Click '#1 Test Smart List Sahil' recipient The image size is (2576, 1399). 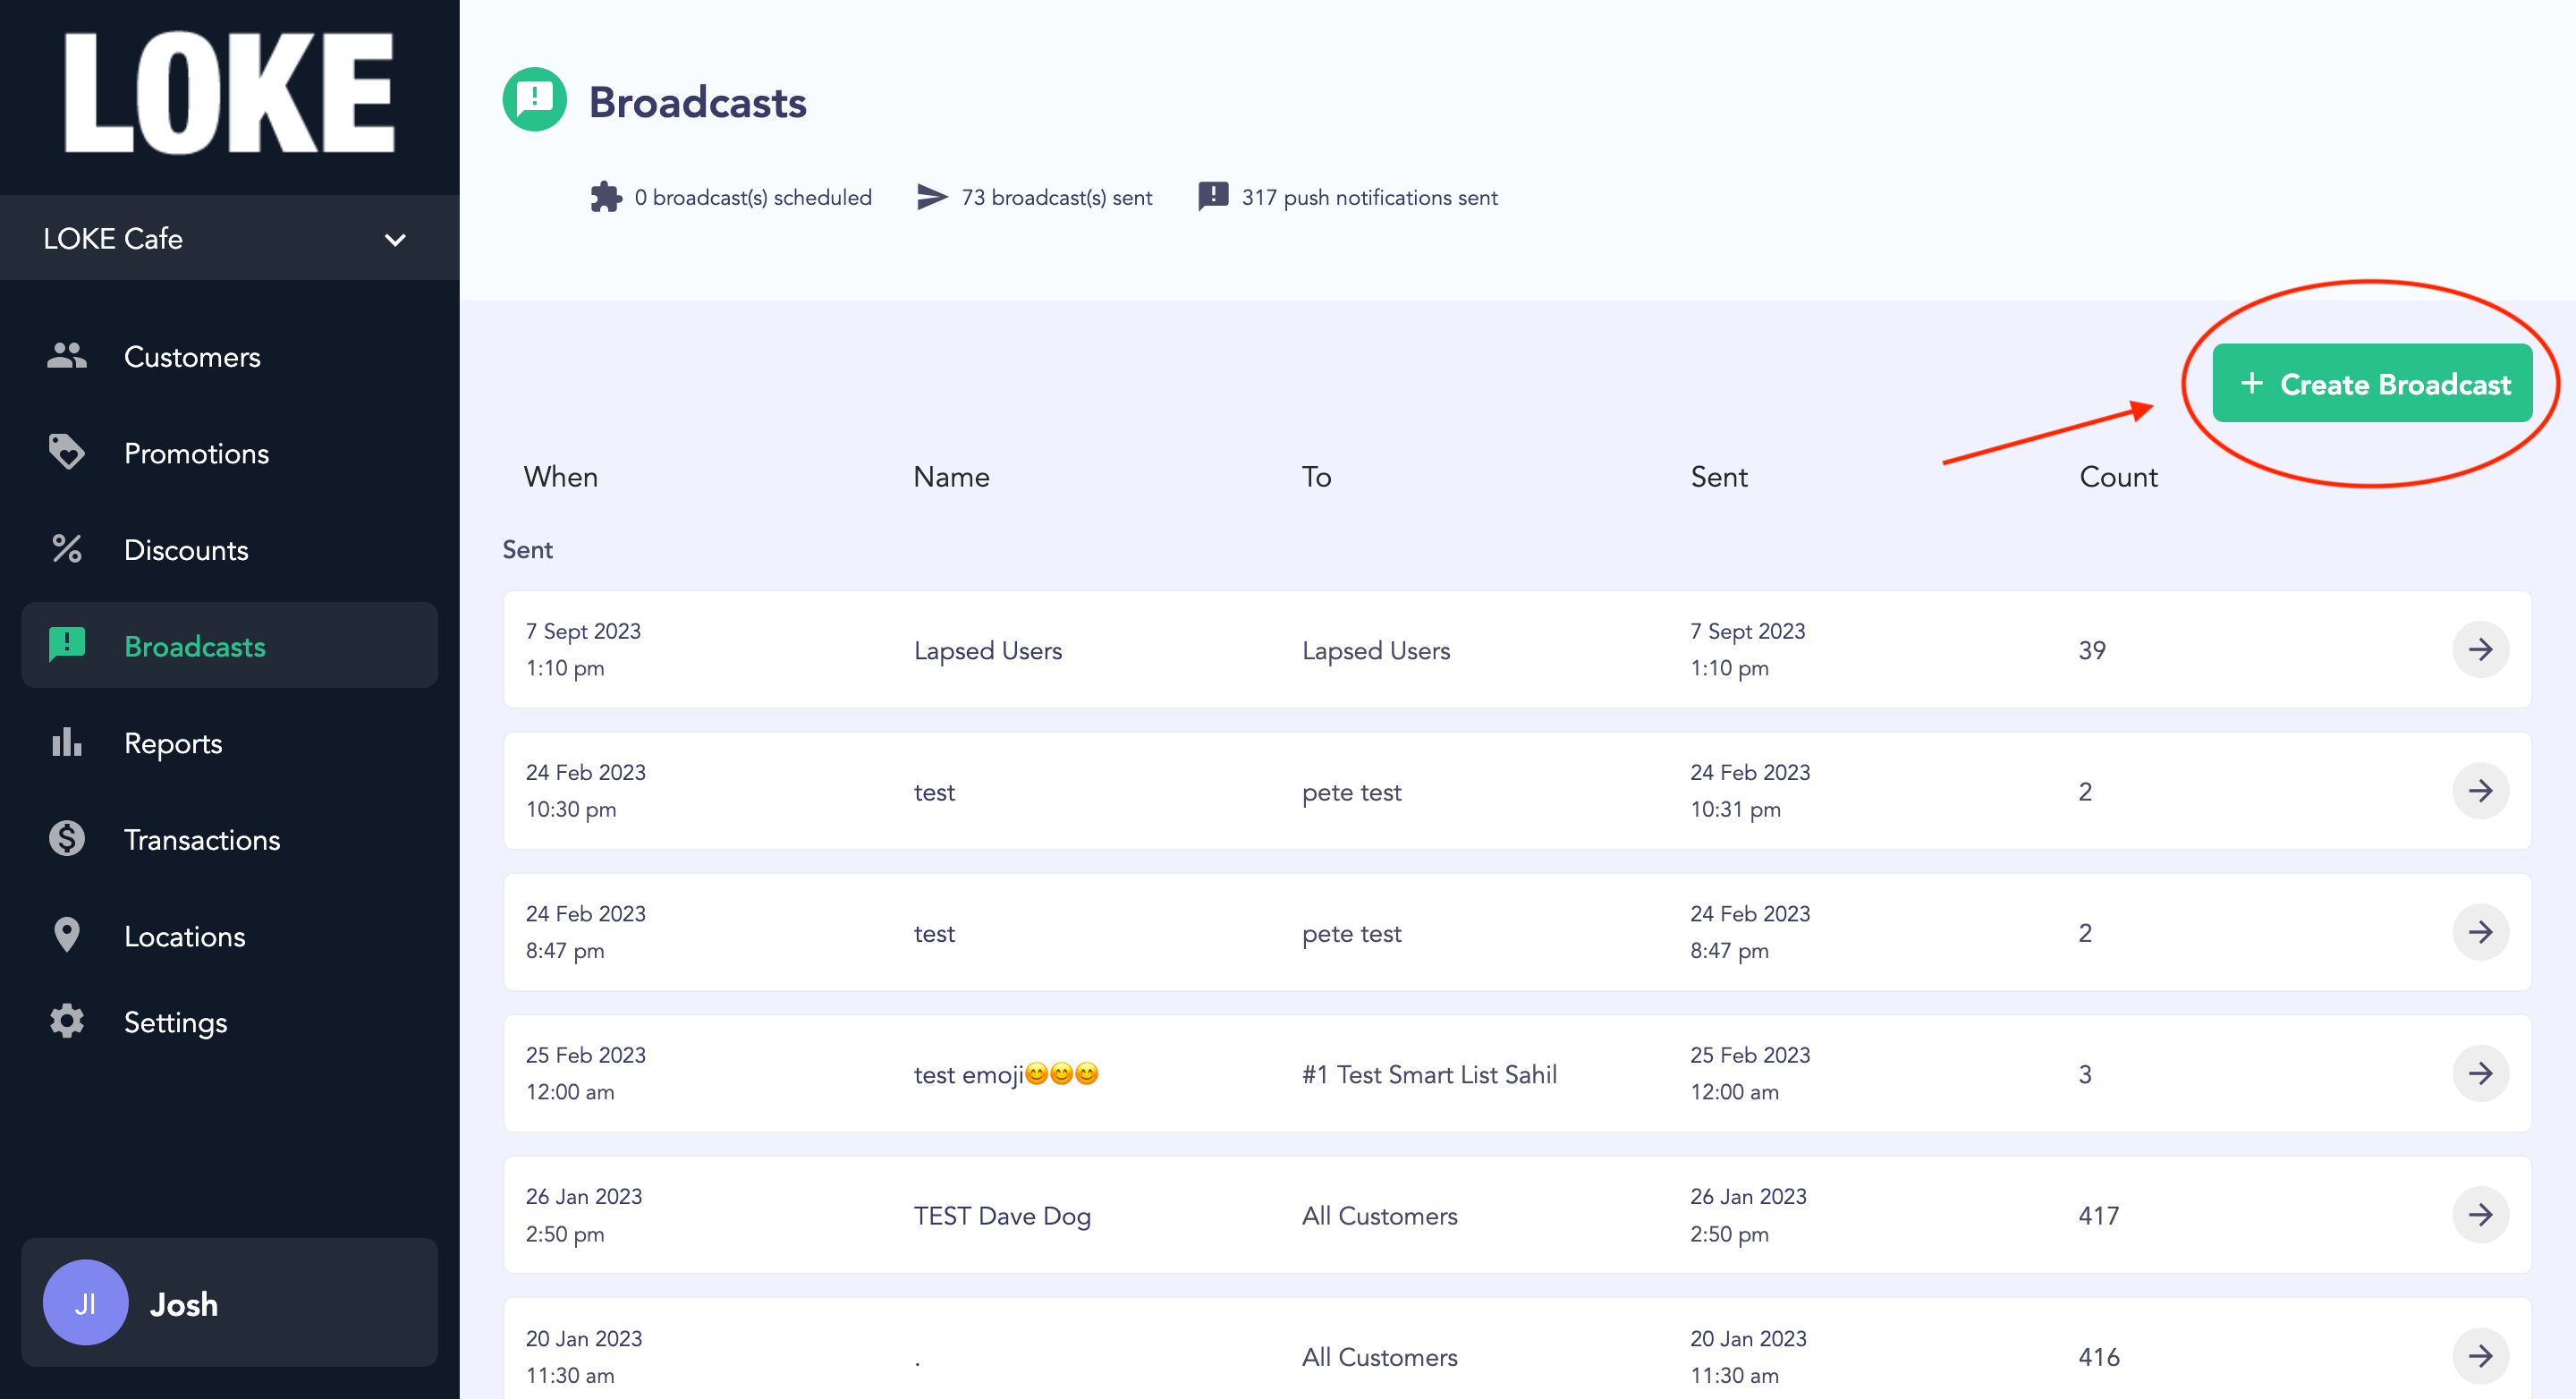[1429, 1074]
